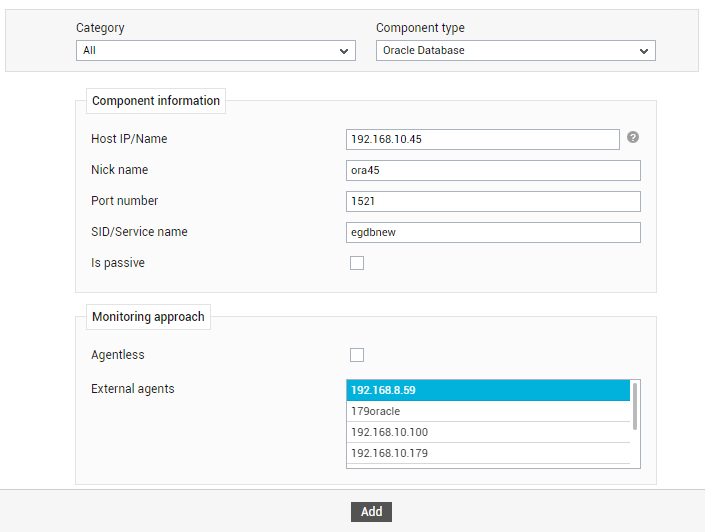Enable the Is passive checkbox
Viewport: 705px width, 532px height.
click(x=357, y=263)
